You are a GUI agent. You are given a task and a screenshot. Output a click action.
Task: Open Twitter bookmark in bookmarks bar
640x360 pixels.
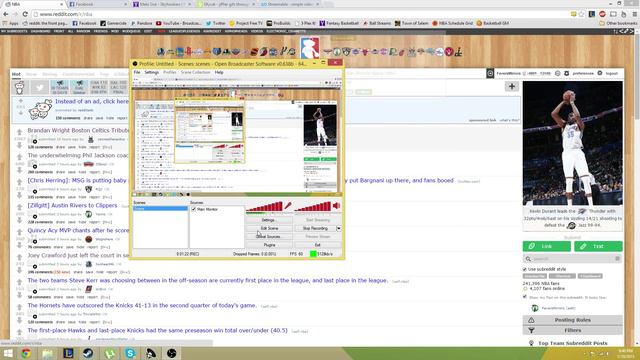pos(216,23)
